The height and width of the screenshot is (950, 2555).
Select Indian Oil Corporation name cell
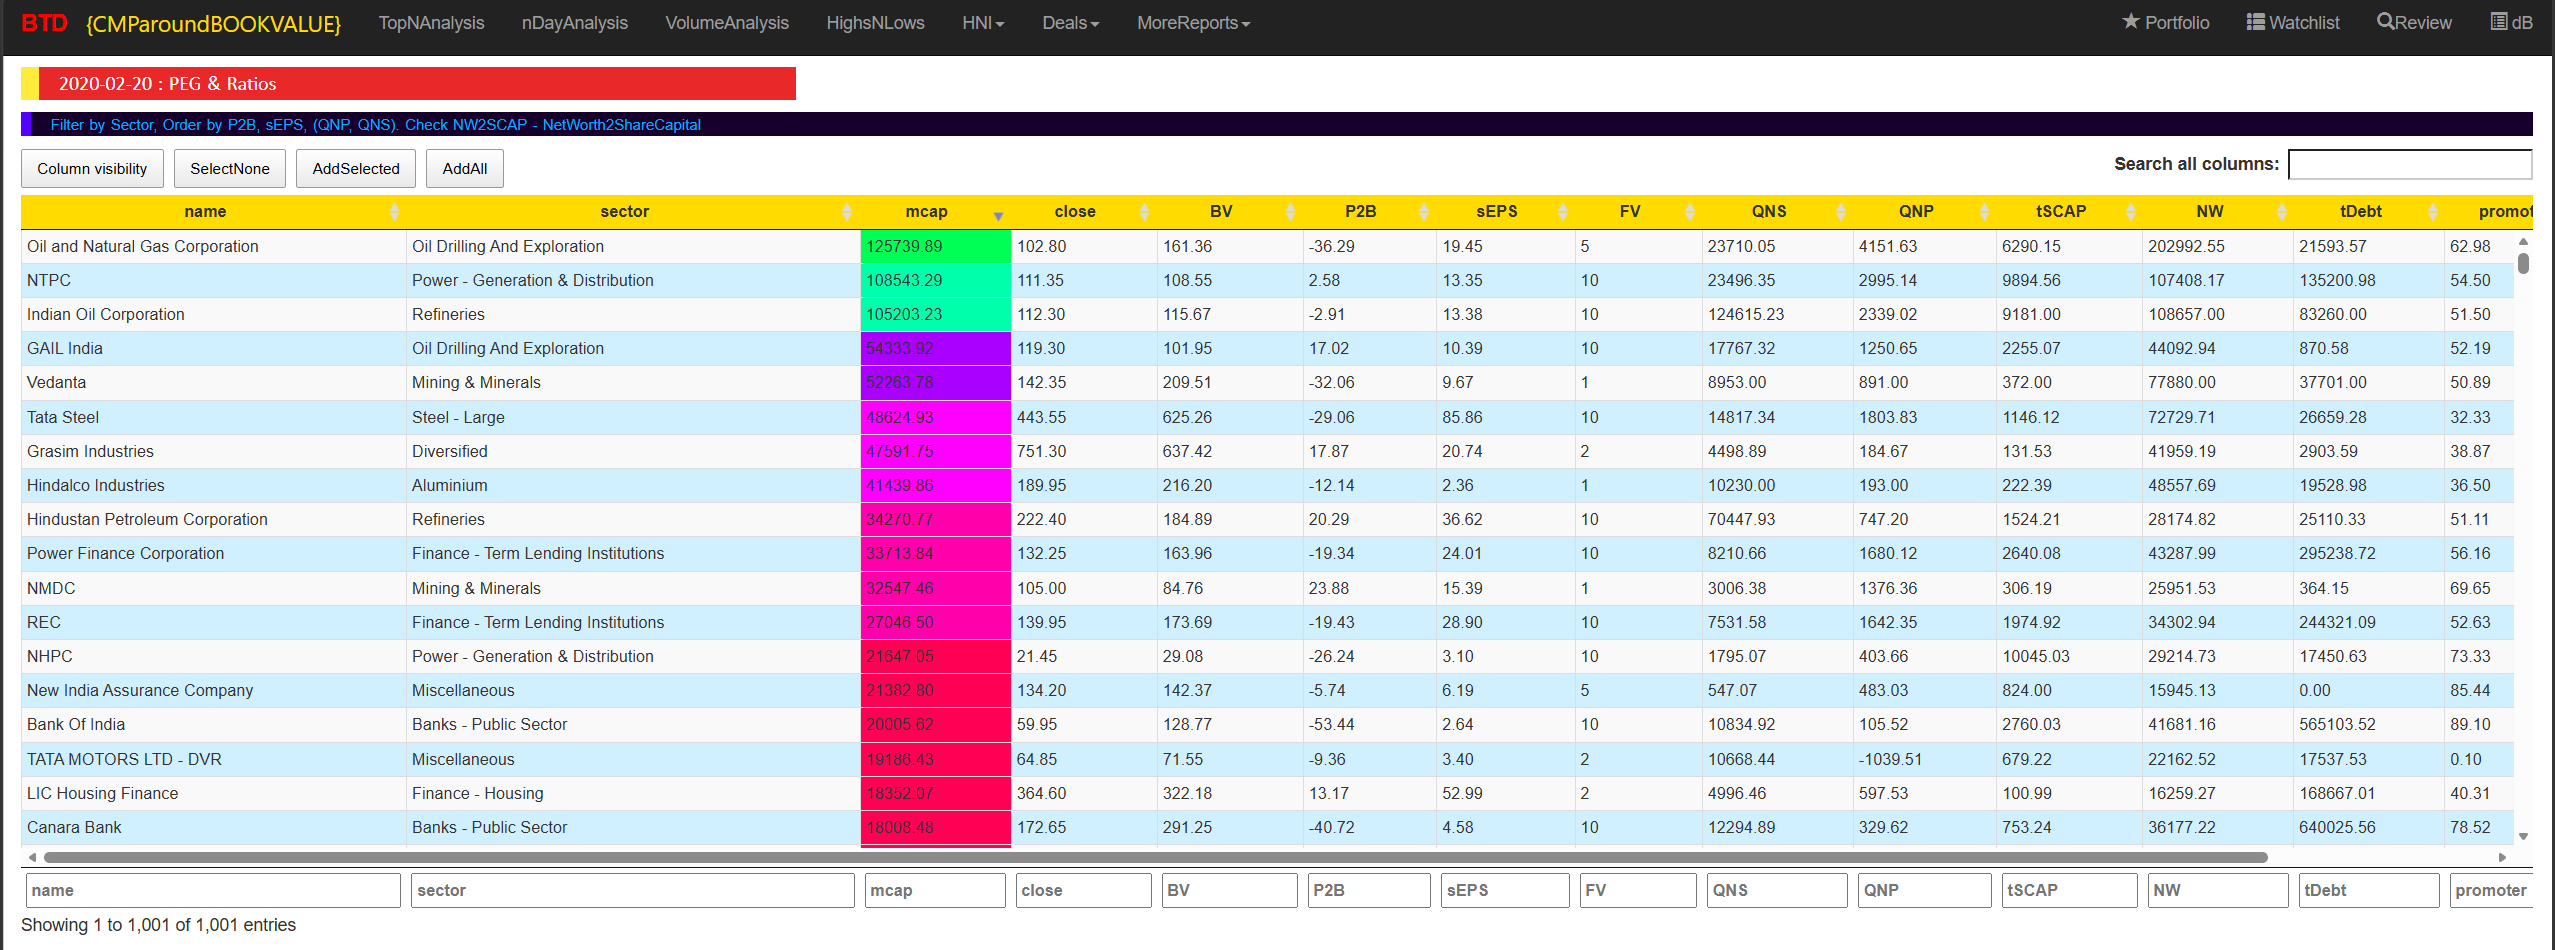pyautogui.click(x=213, y=314)
